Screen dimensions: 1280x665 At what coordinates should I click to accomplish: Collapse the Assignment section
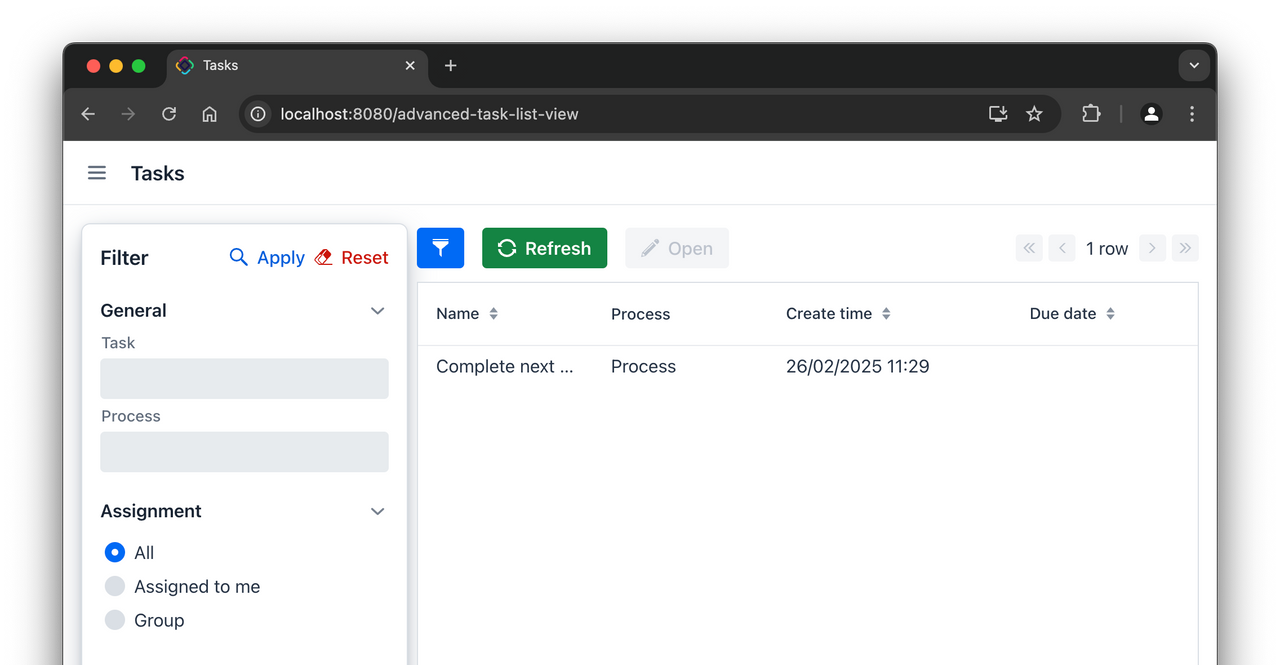click(x=377, y=511)
